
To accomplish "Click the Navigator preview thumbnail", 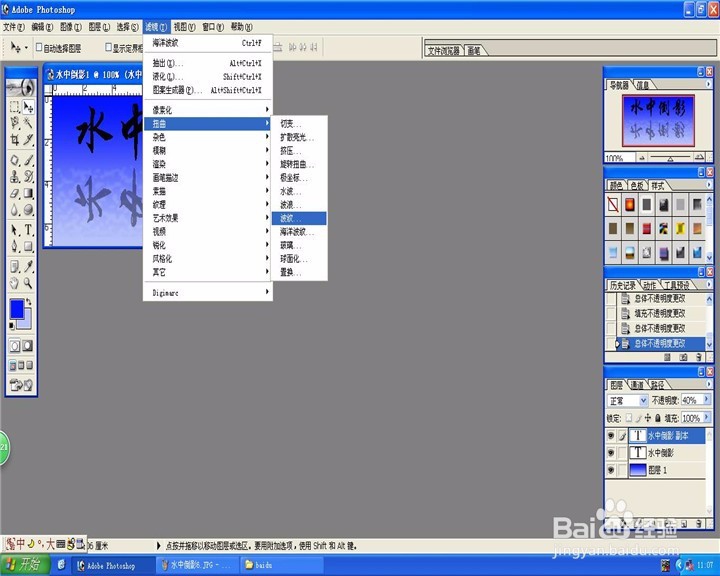I will tap(658, 120).
